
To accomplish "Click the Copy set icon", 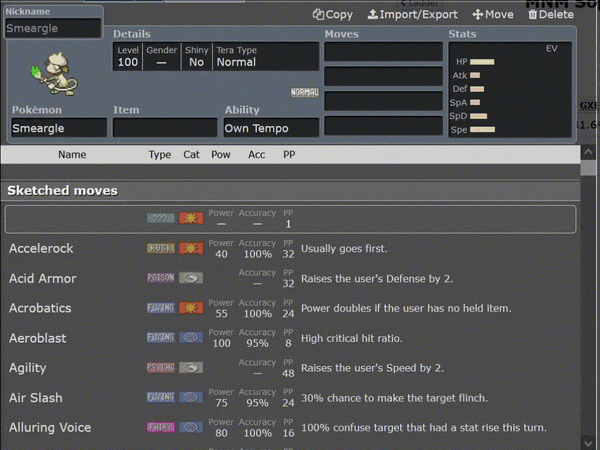I will pyautogui.click(x=318, y=15).
